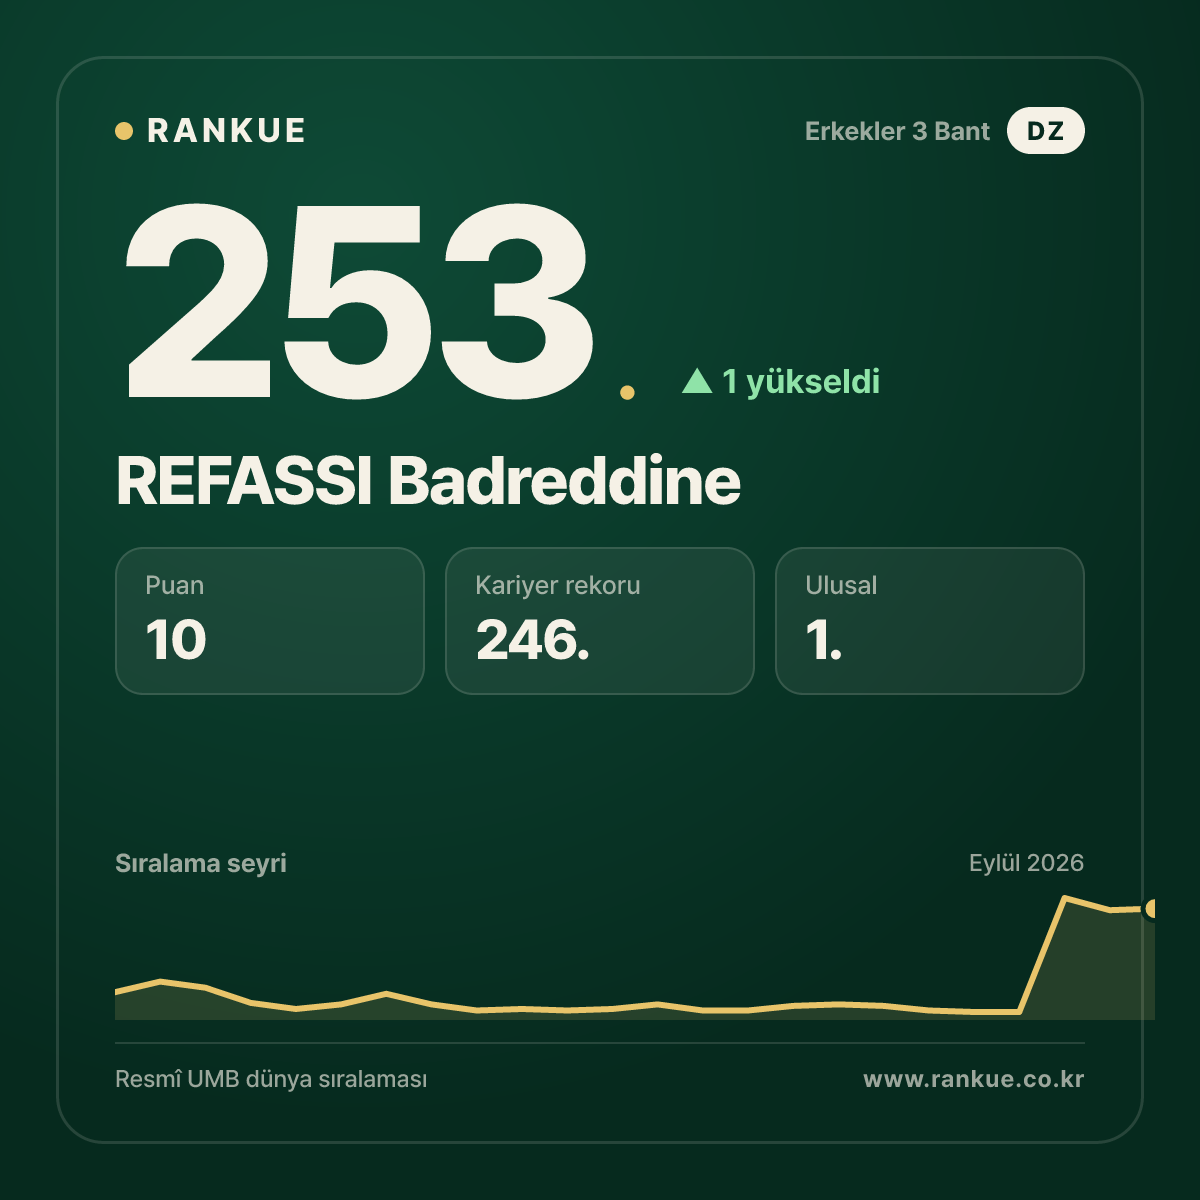Viewport: 1200px width, 1200px height.
Task: Click 'Resmî UMB dünya sıralaması' footer text
Action: pos(271,1080)
